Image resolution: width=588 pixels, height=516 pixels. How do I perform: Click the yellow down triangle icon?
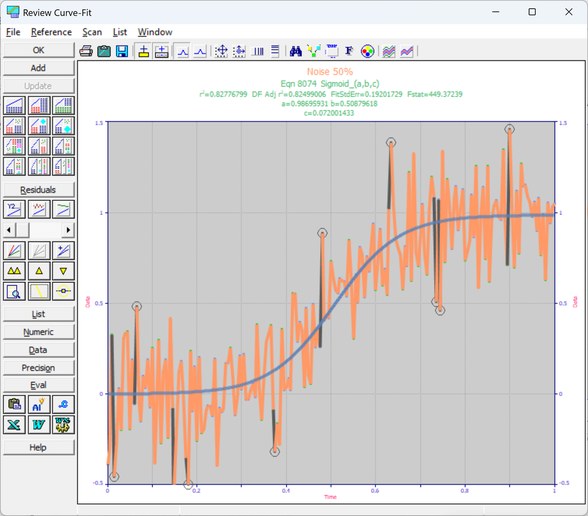[x=63, y=271]
